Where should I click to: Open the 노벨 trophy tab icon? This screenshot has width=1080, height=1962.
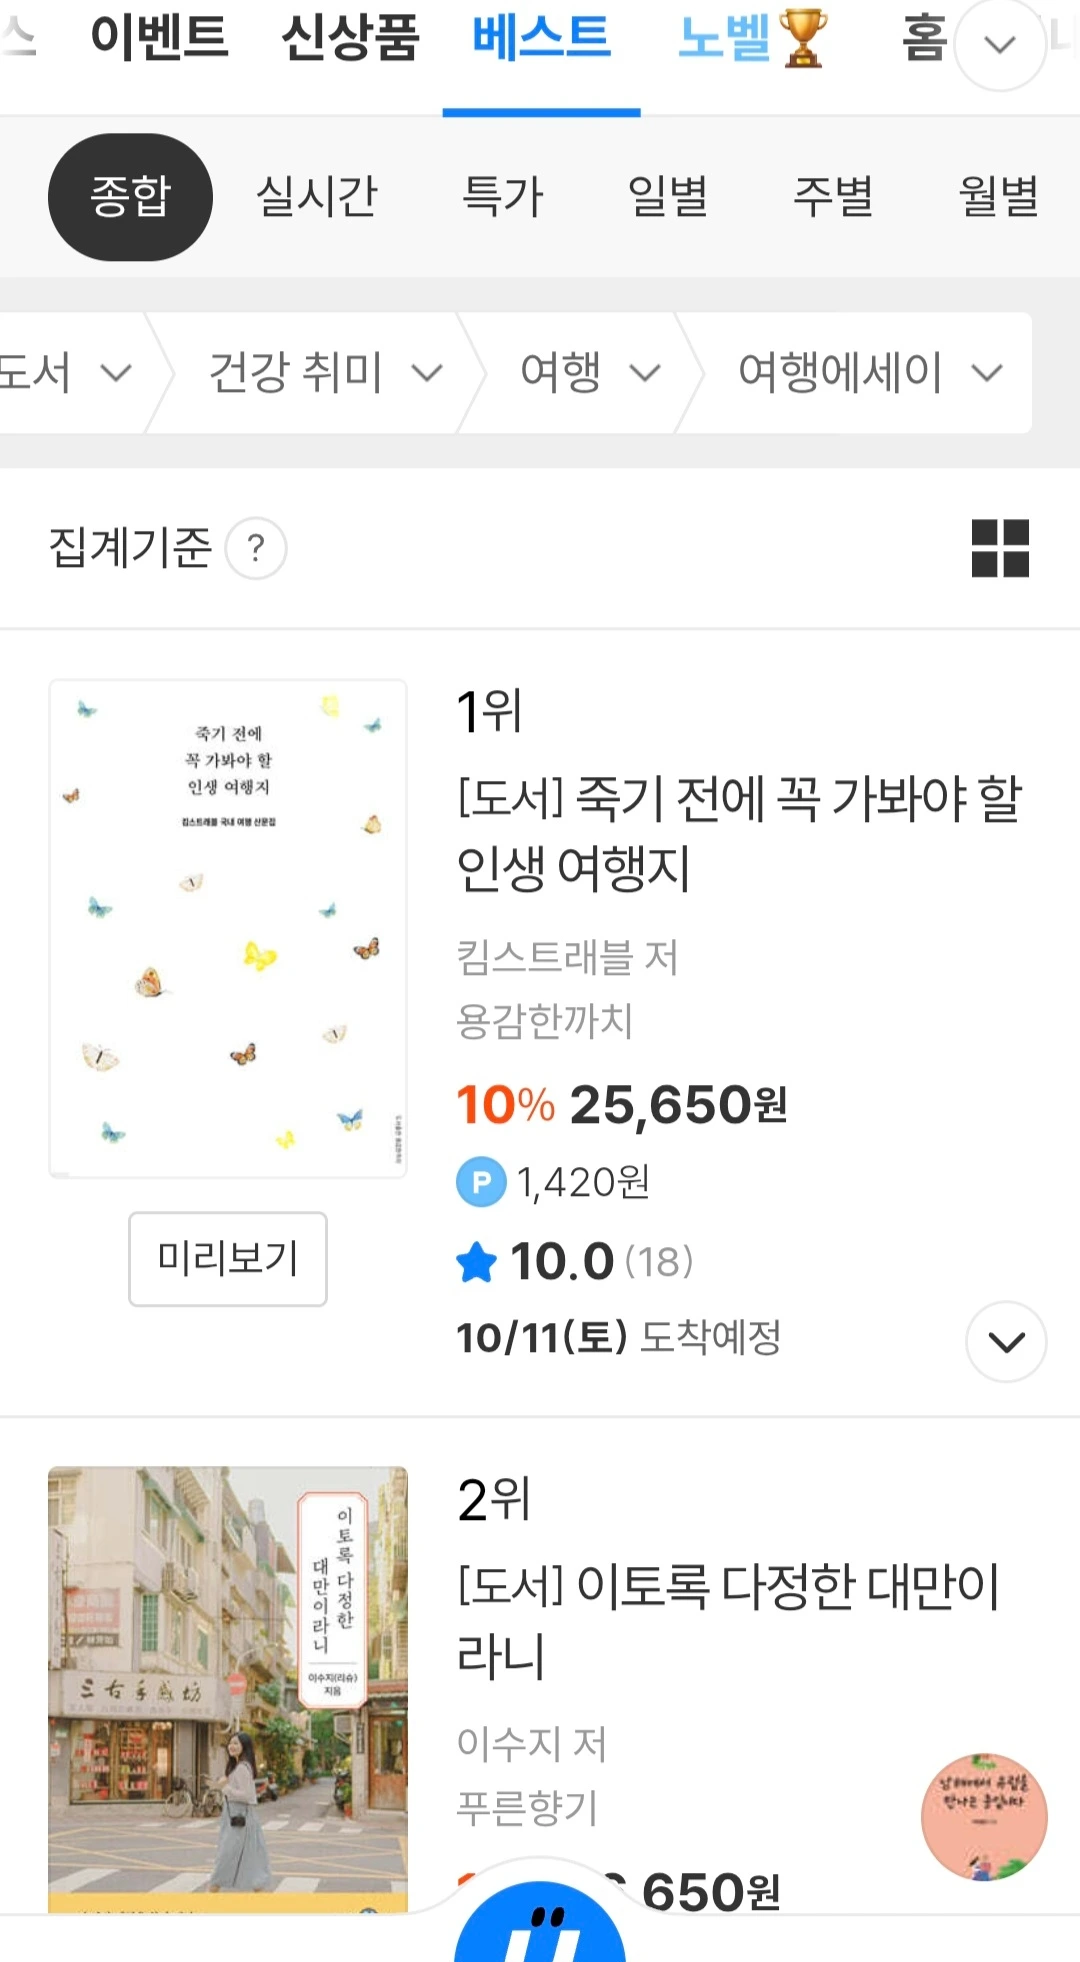pyautogui.click(x=803, y=38)
